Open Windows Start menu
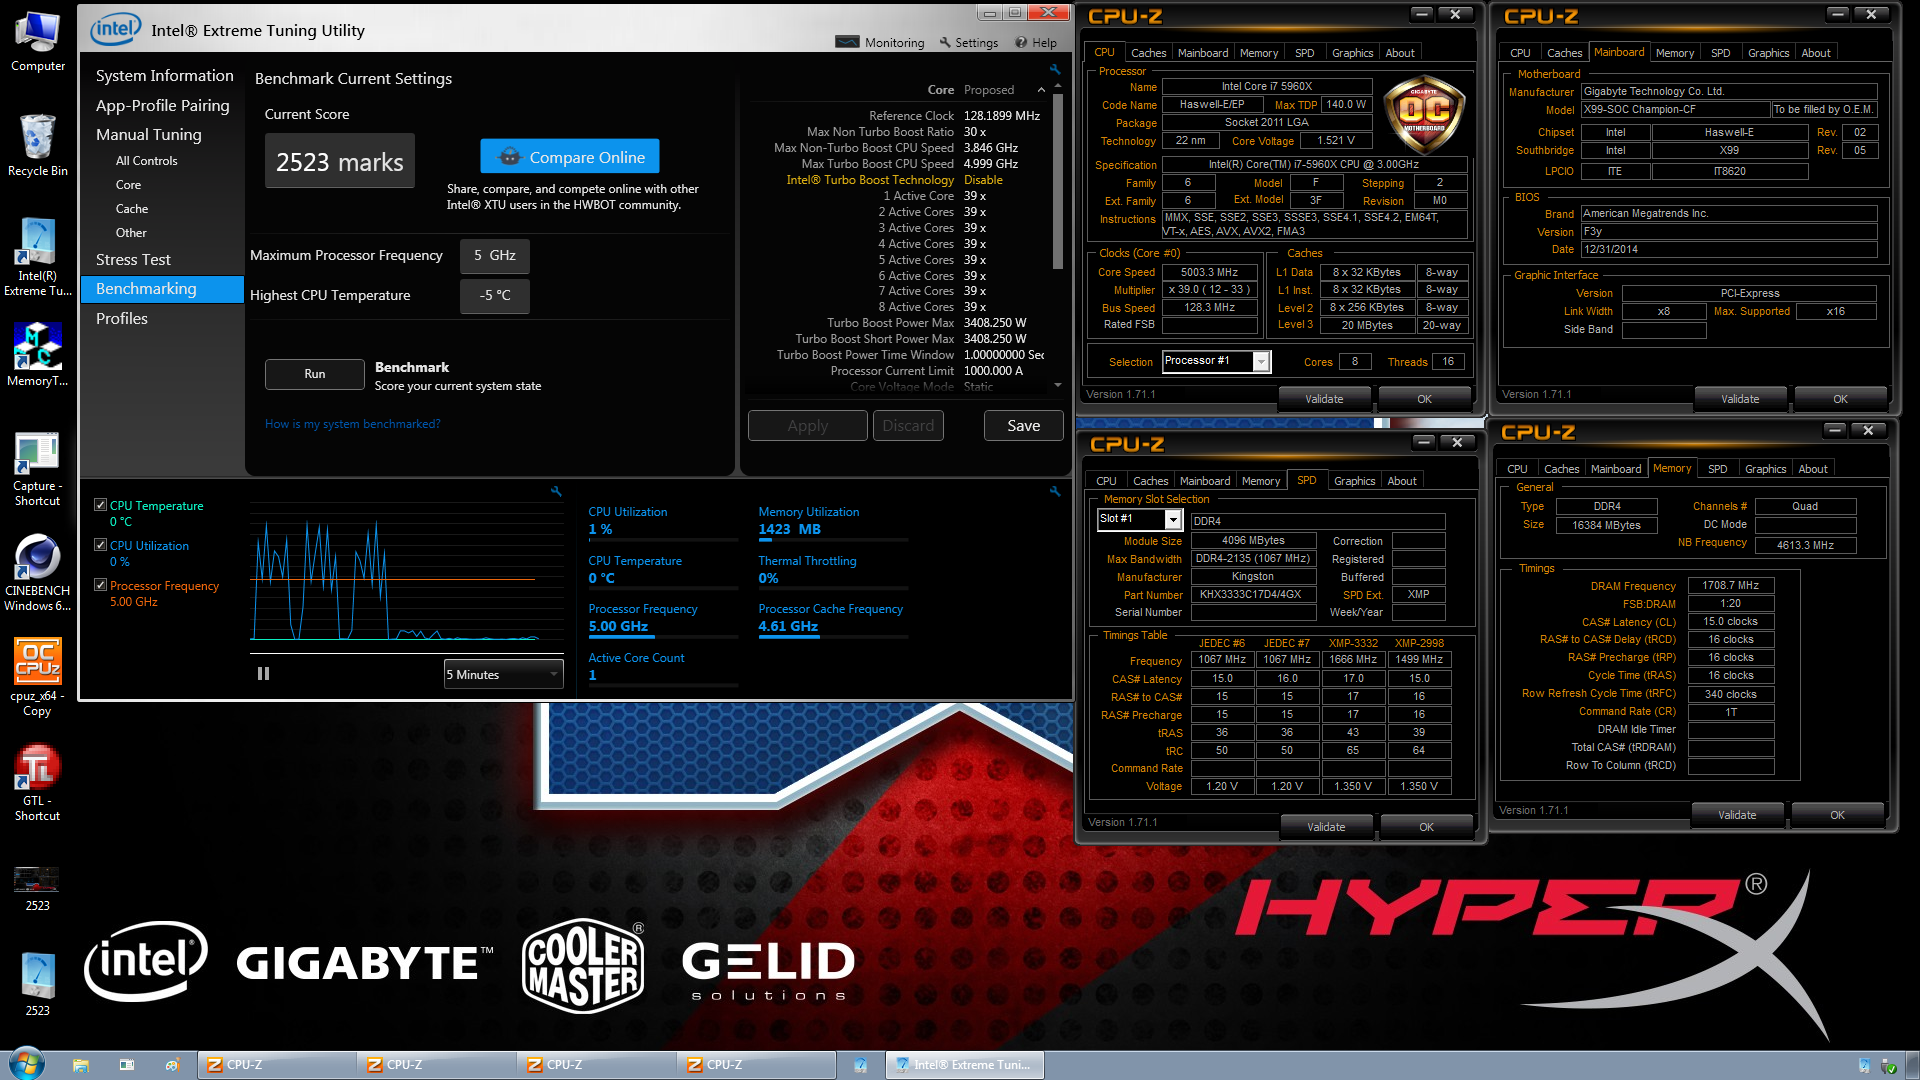Viewport: 1920px width, 1080px height. tap(26, 1064)
